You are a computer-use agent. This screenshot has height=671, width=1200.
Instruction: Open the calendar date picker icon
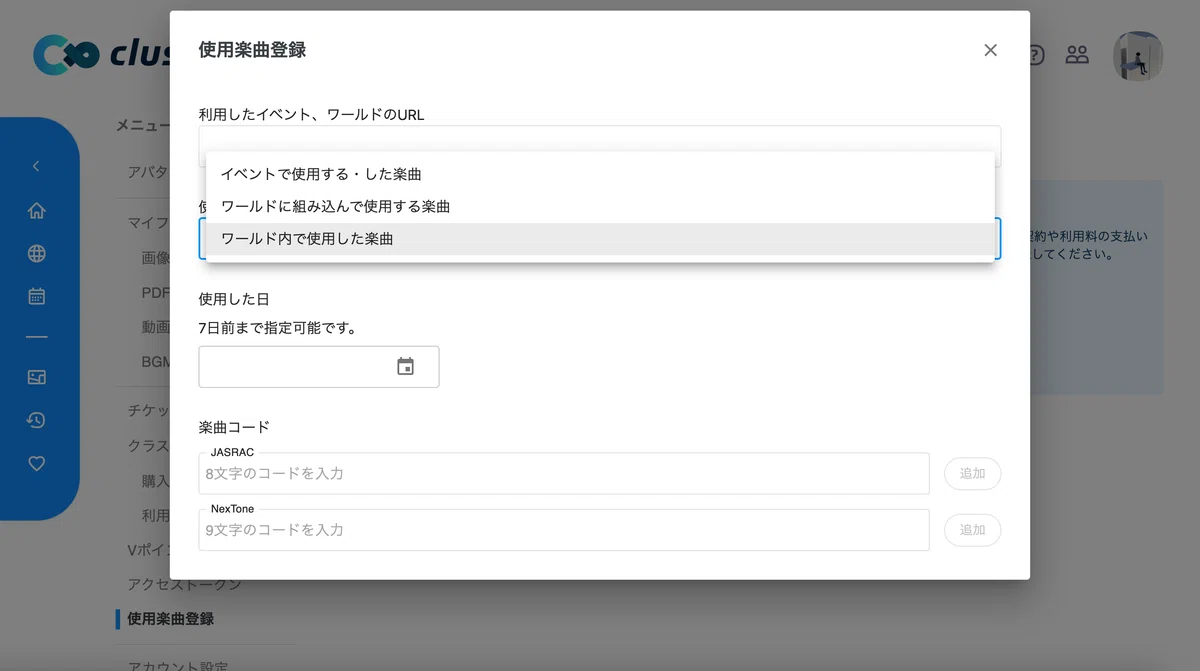tap(405, 366)
